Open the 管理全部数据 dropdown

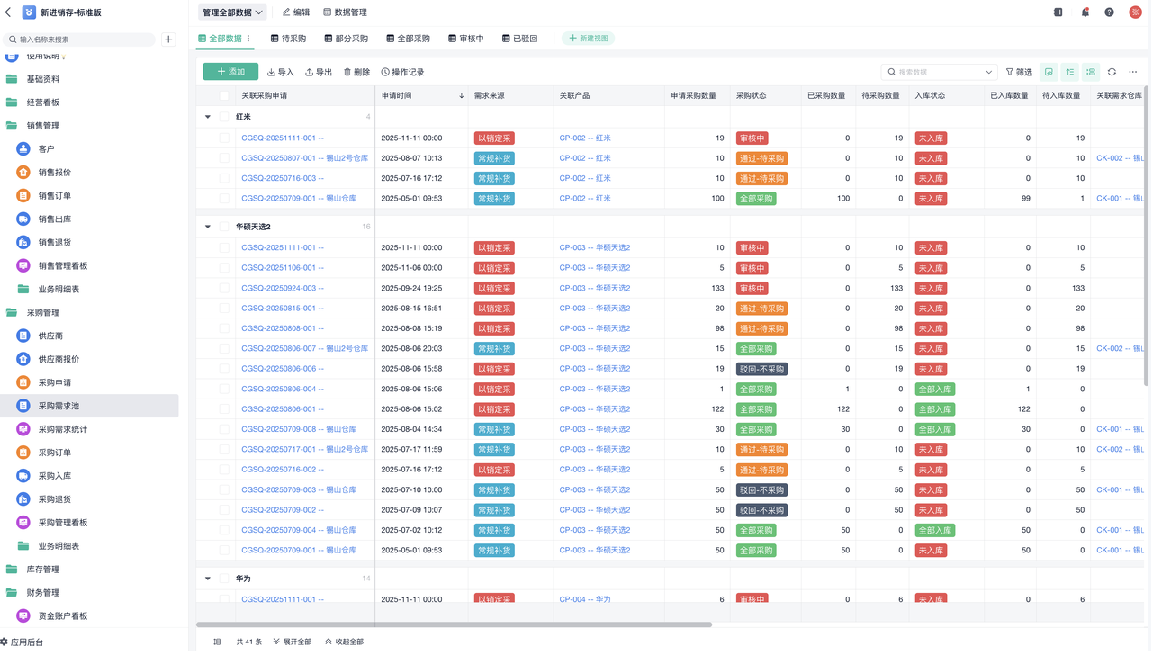(232, 13)
